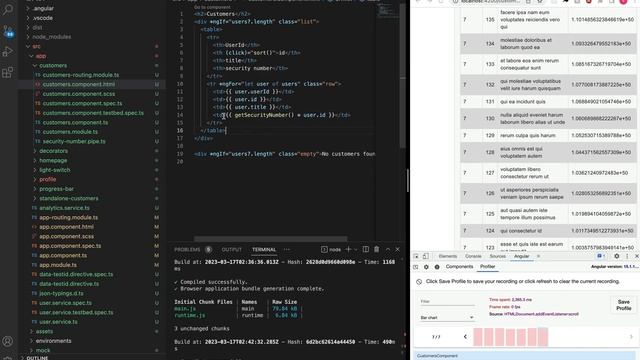Image resolution: width=640 pixels, height=360 pixels.
Task: Open DevTools Elements tab
Action: pos(448,256)
